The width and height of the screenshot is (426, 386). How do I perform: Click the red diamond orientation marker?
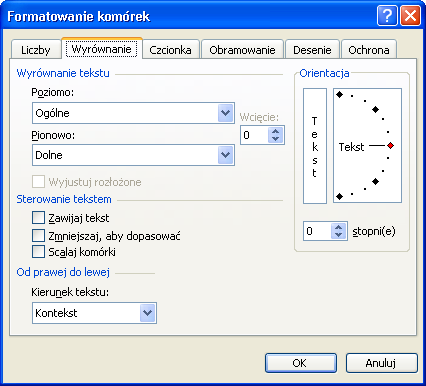tap(391, 146)
